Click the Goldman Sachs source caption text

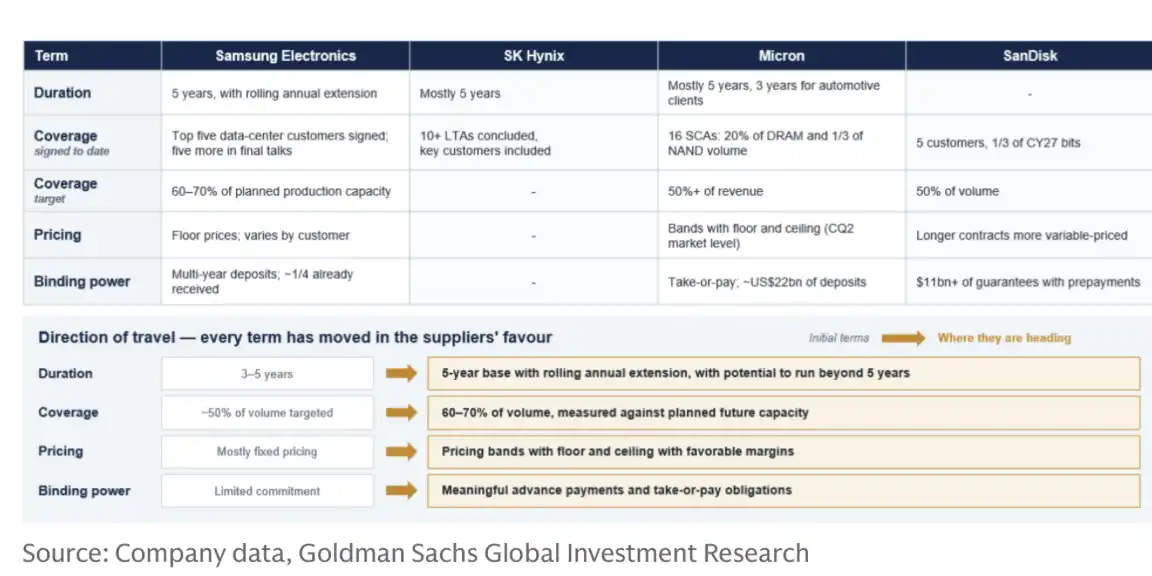click(x=416, y=552)
